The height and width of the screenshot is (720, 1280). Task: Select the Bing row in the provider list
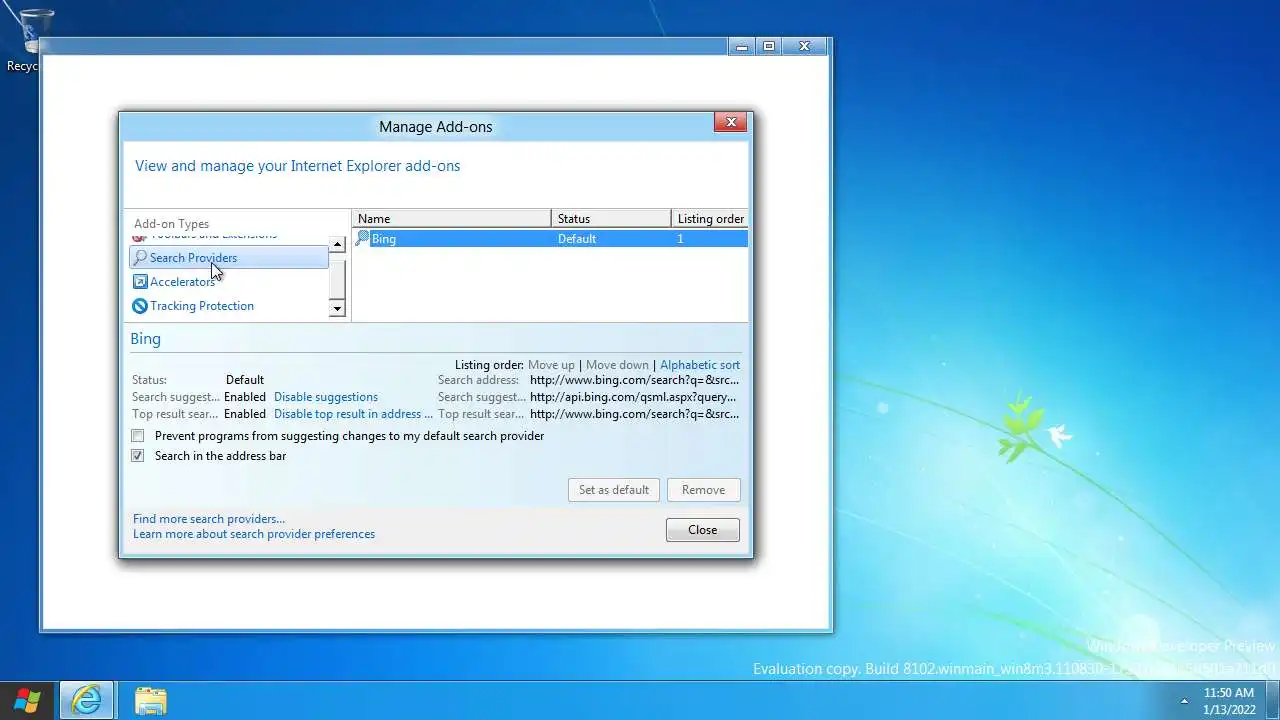(x=550, y=239)
